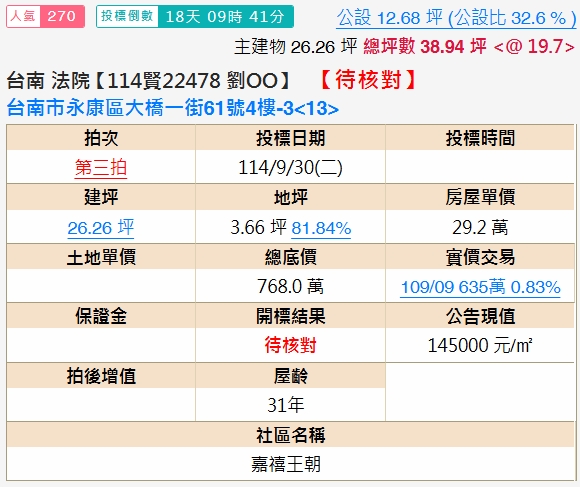
Task: Click the 人氣 270 popularity badge
Action: point(45,17)
